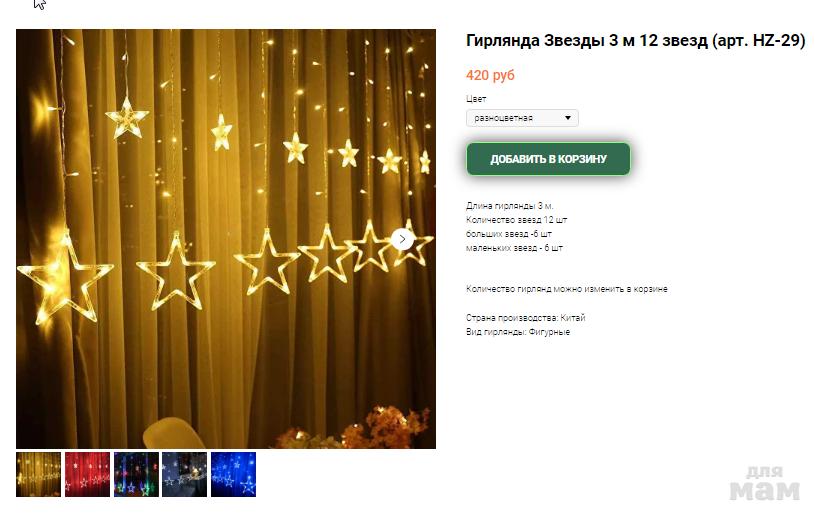Click the 420 руб price

pyautogui.click(x=490, y=75)
